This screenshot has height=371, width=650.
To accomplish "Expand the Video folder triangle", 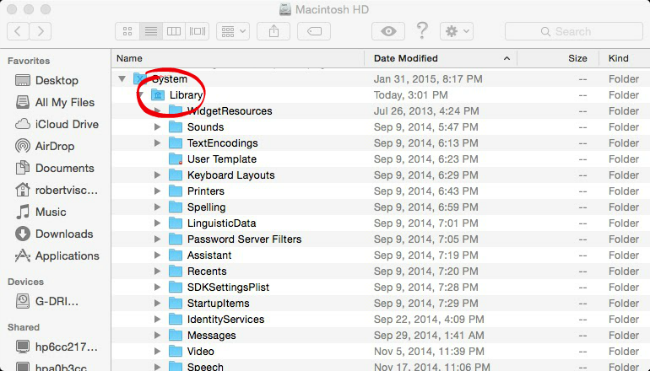I will tap(157, 351).
